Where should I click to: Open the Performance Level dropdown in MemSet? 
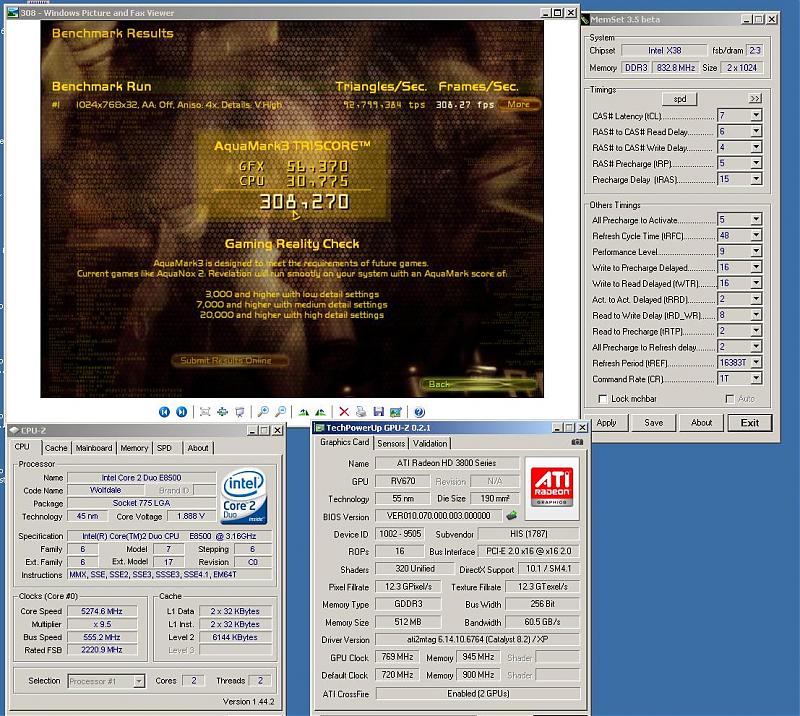tap(755, 252)
